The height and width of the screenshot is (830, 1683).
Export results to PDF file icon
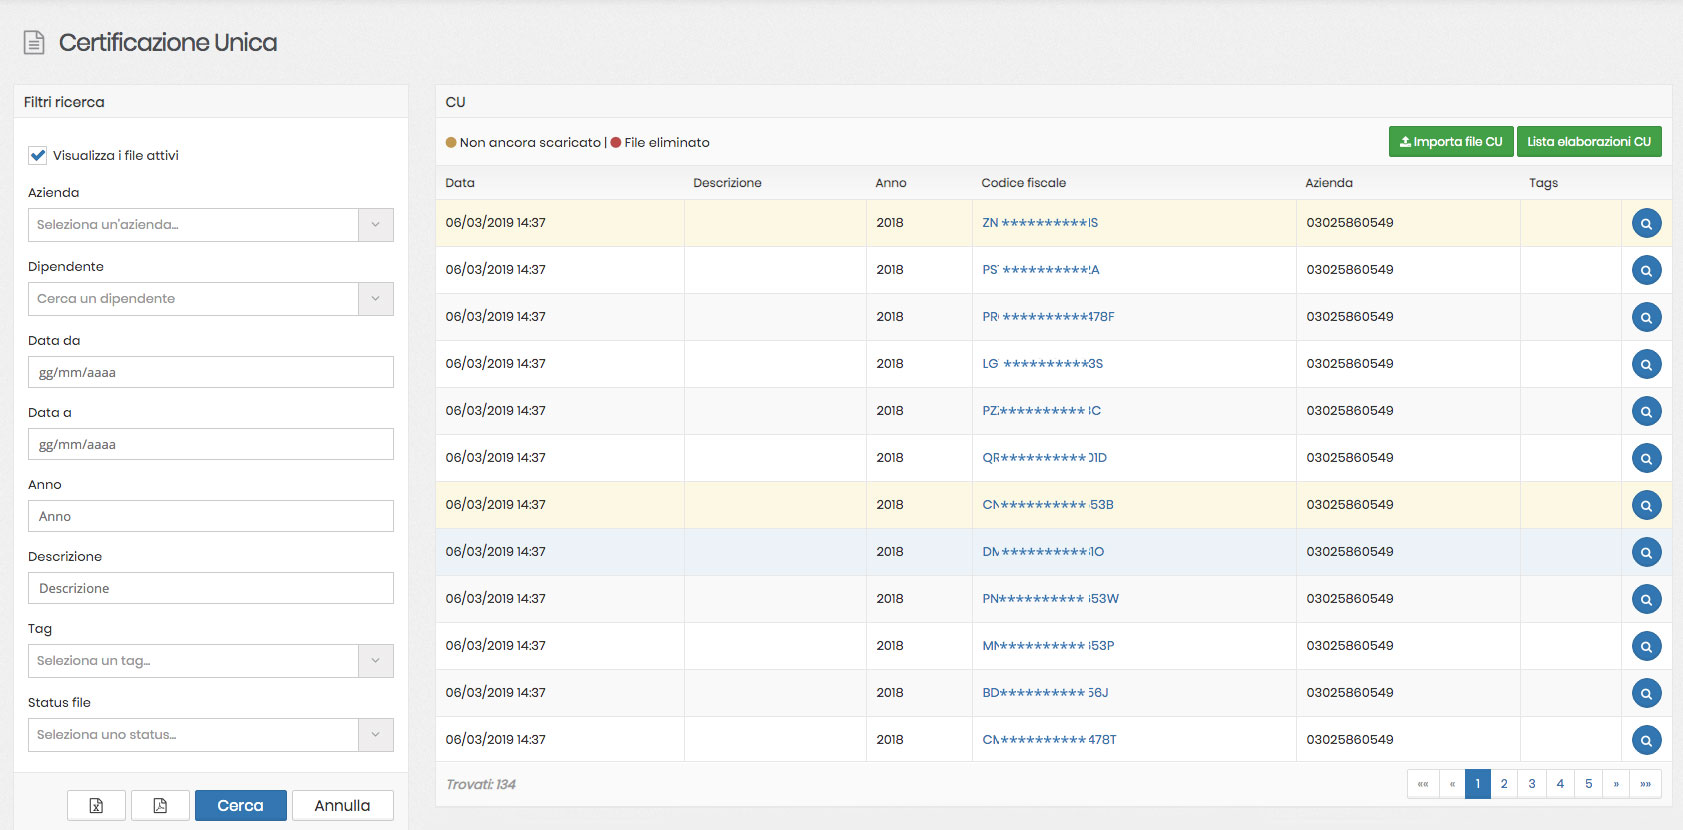coord(160,805)
